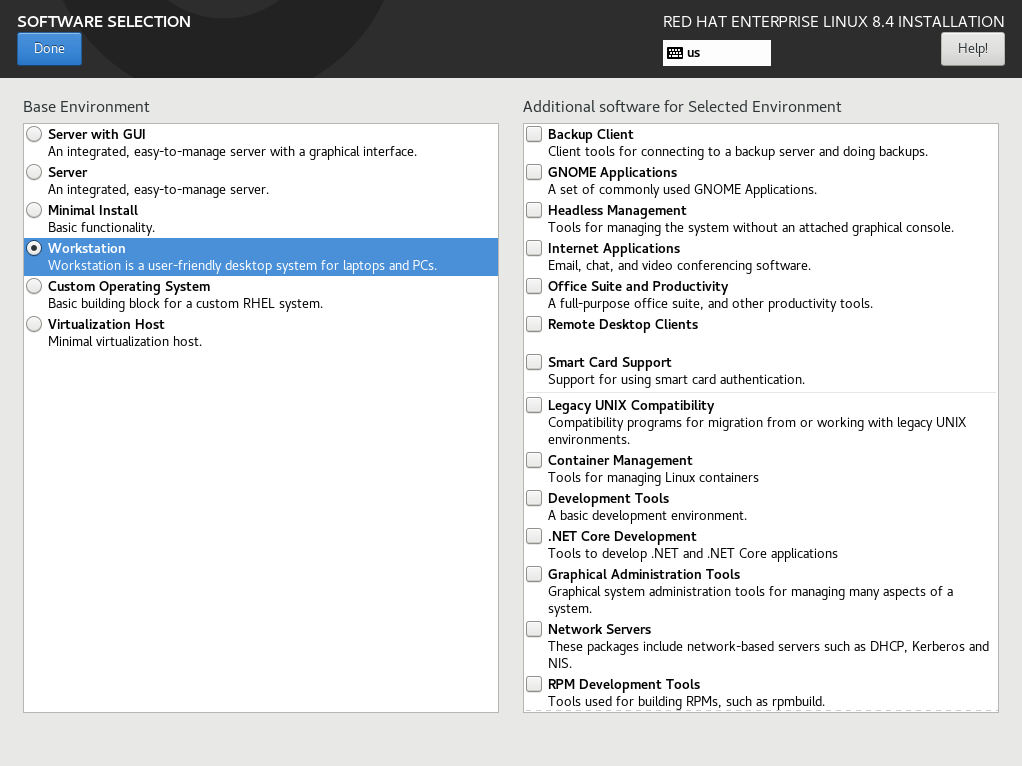Click the Done button

[49, 49]
